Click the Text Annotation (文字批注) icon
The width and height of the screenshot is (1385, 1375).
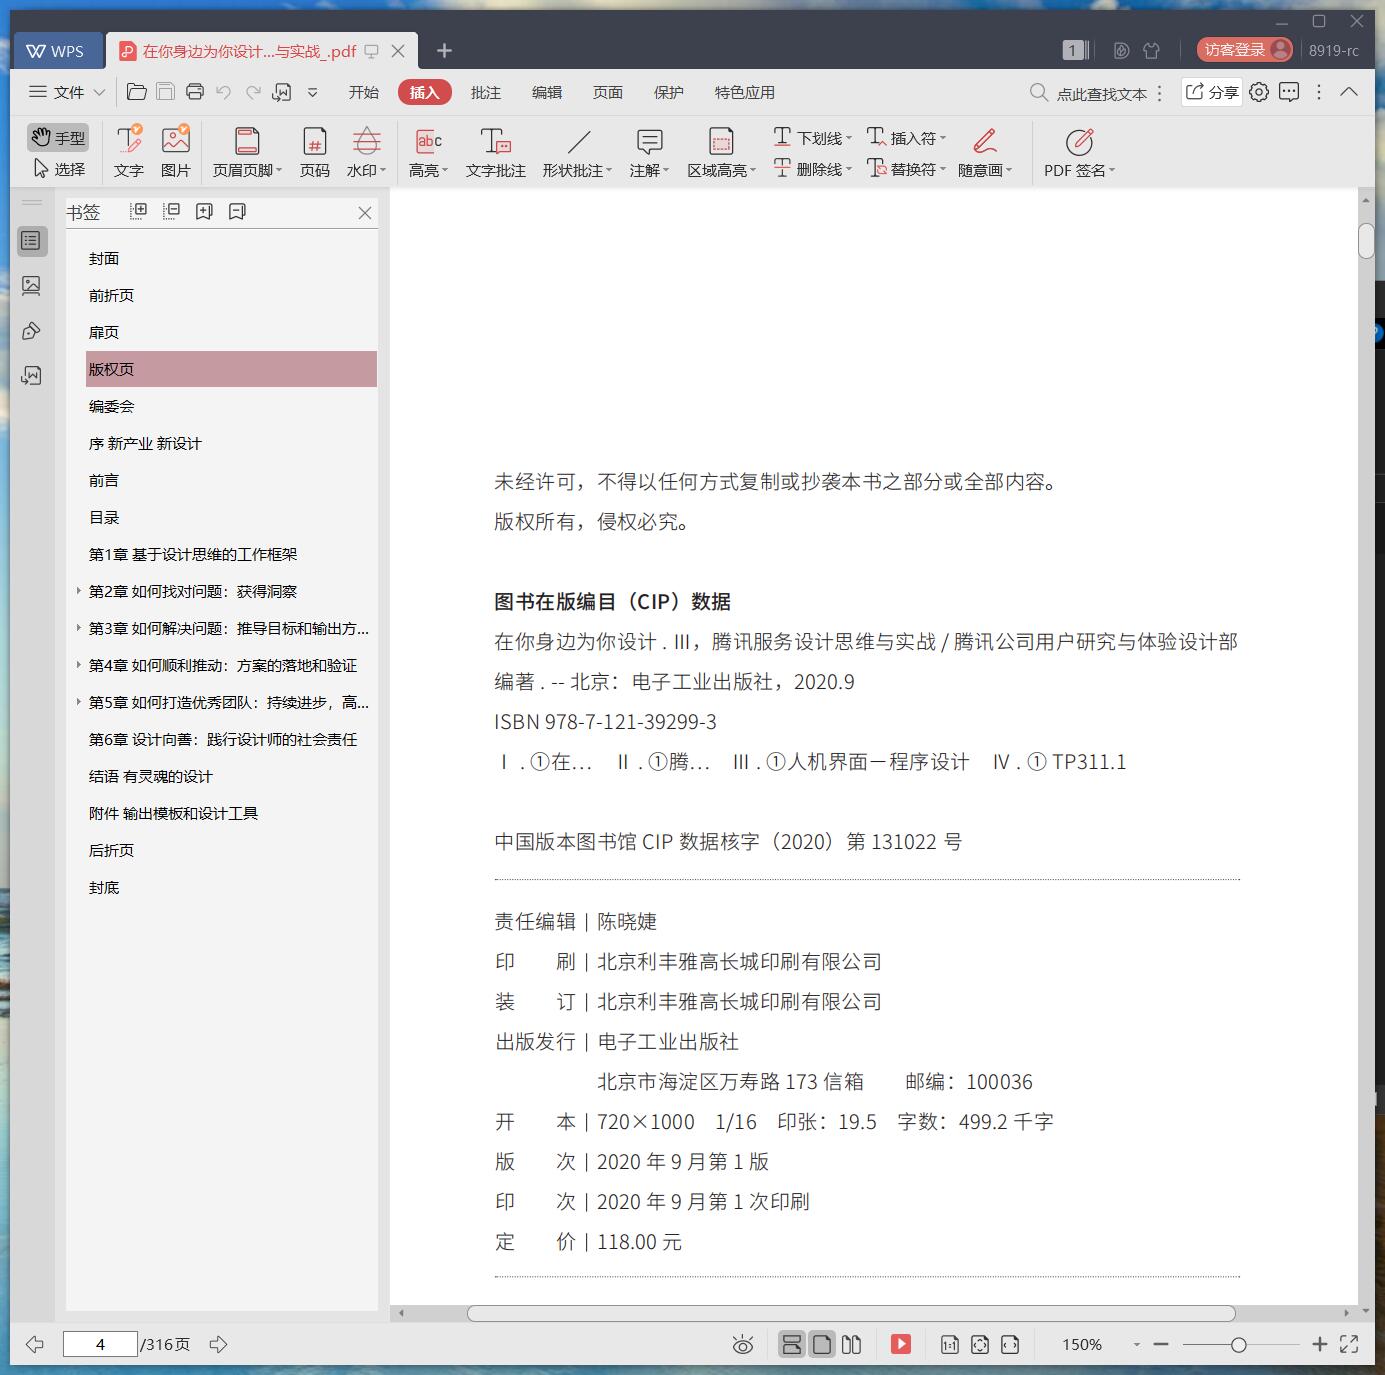(496, 152)
